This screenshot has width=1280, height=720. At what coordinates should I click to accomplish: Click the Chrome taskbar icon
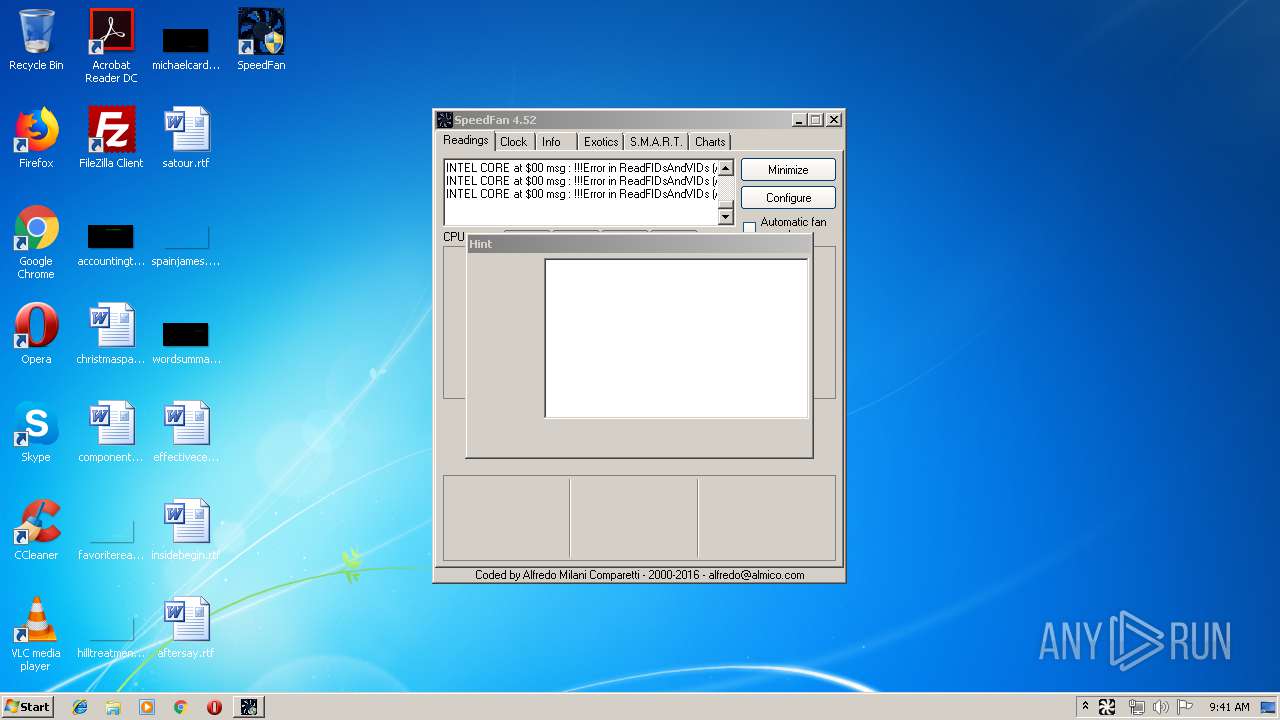(181, 707)
